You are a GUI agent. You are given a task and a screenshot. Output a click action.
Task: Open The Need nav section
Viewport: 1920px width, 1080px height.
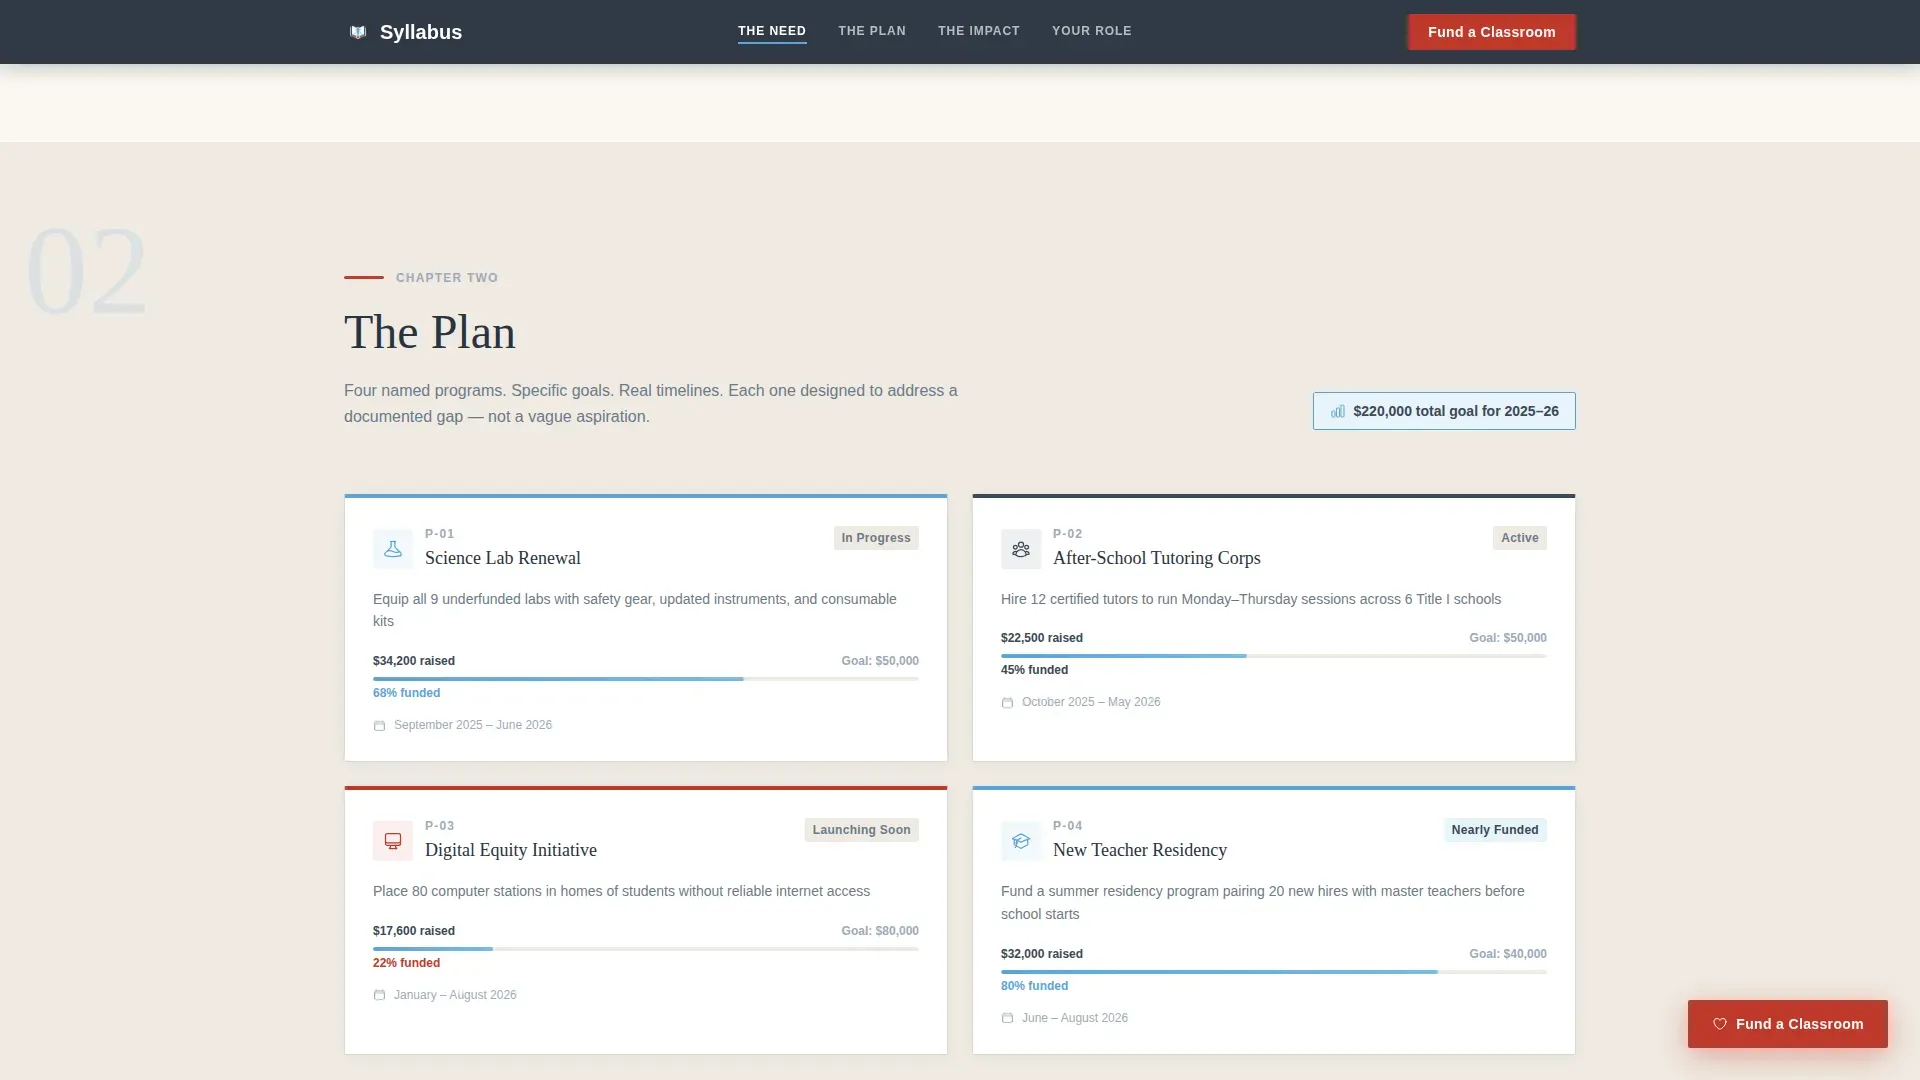[x=772, y=31]
